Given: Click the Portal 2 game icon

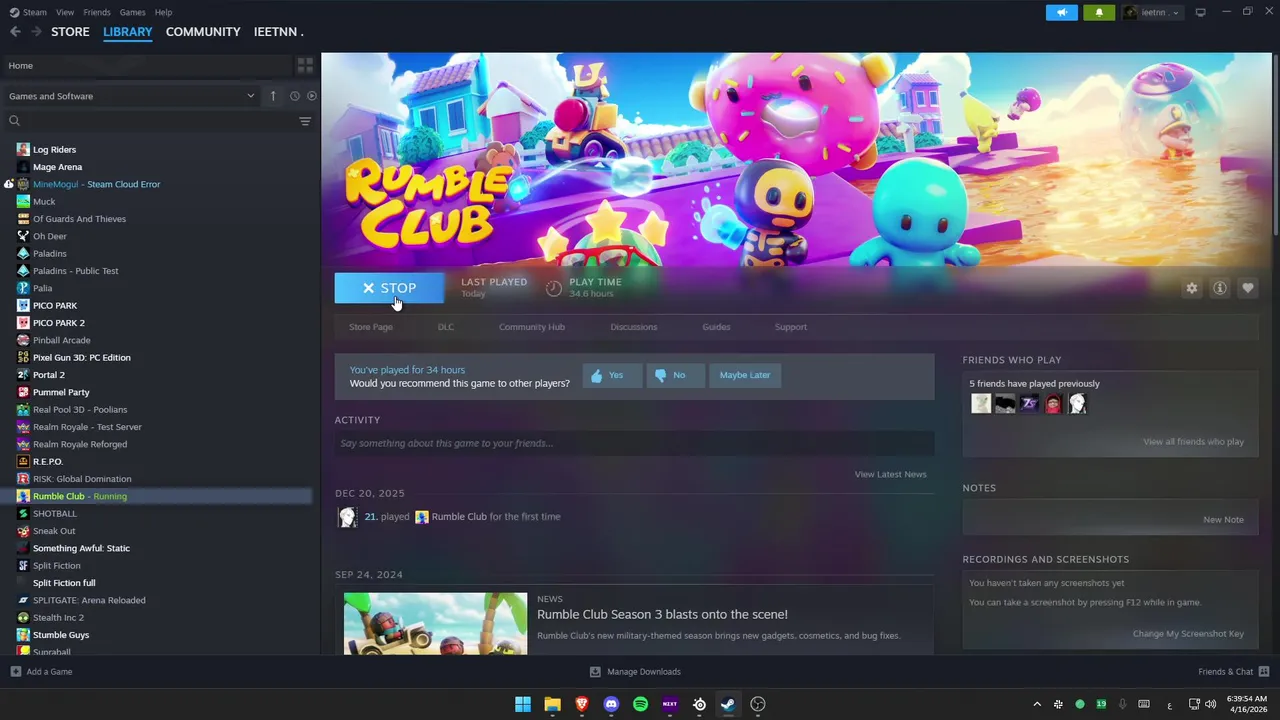Looking at the screenshot, I should (23, 375).
